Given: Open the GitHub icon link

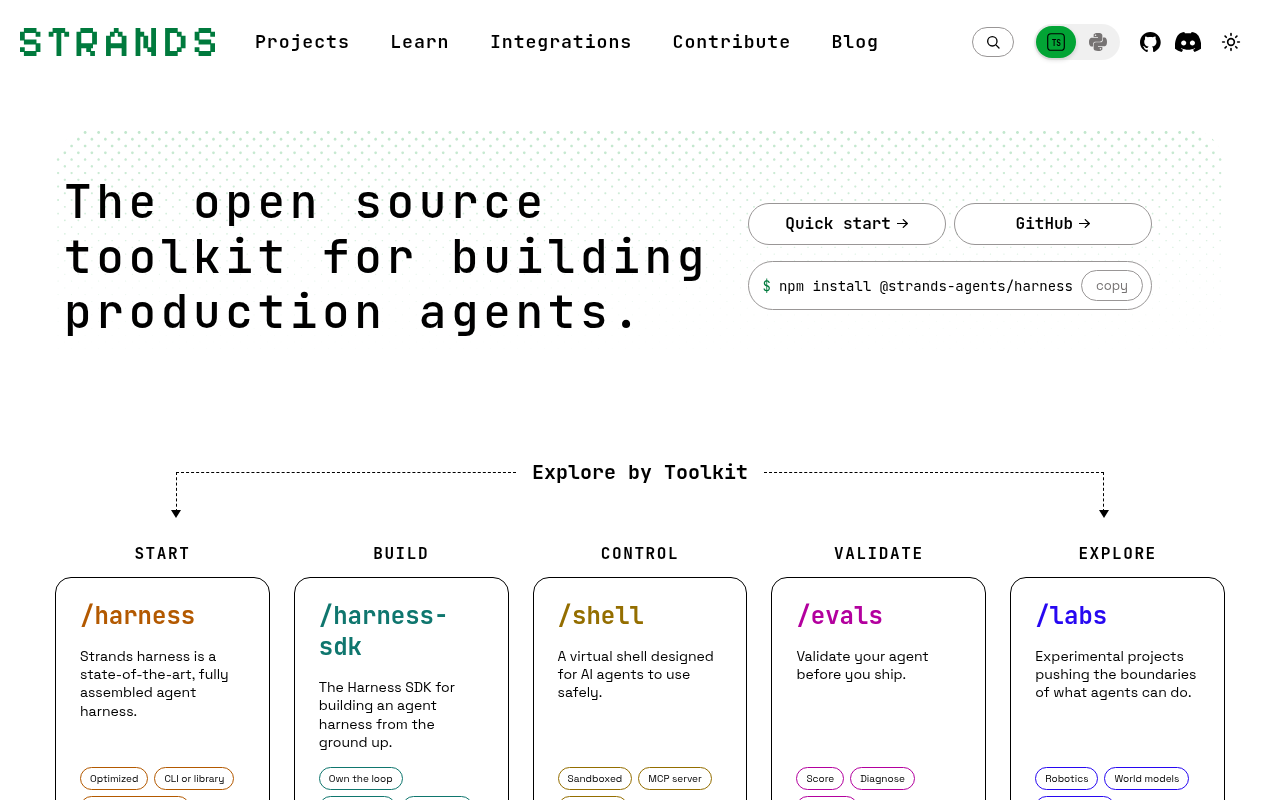Looking at the screenshot, I should [1150, 42].
